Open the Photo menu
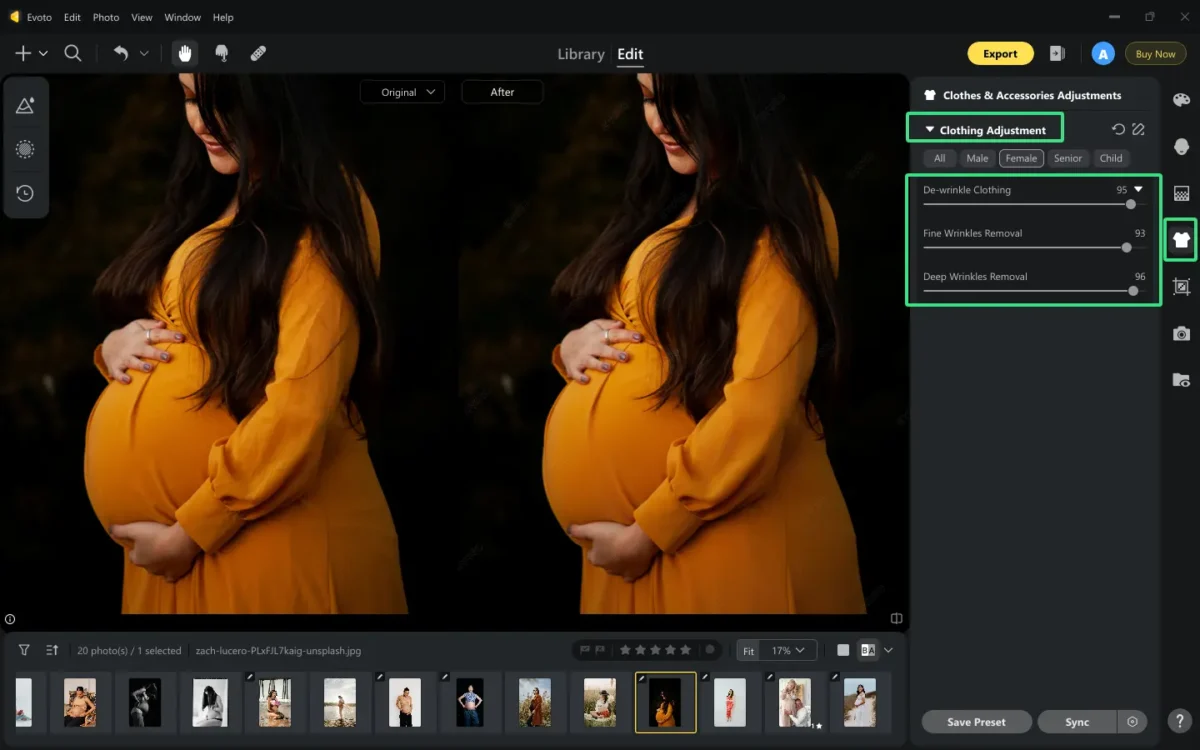Screen dimensions: 1200x750 pyautogui.click(x=106, y=17)
